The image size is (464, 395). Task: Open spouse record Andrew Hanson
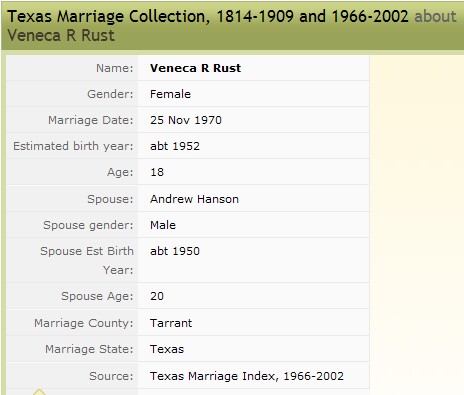point(194,199)
